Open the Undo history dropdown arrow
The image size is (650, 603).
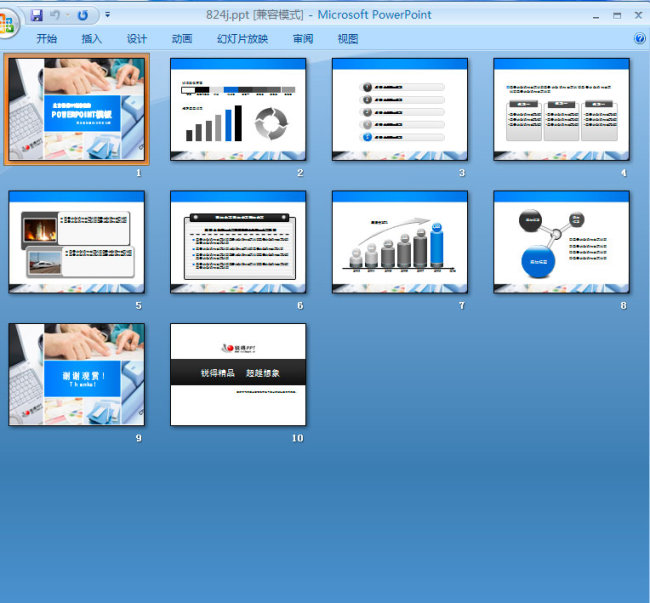[x=66, y=15]
